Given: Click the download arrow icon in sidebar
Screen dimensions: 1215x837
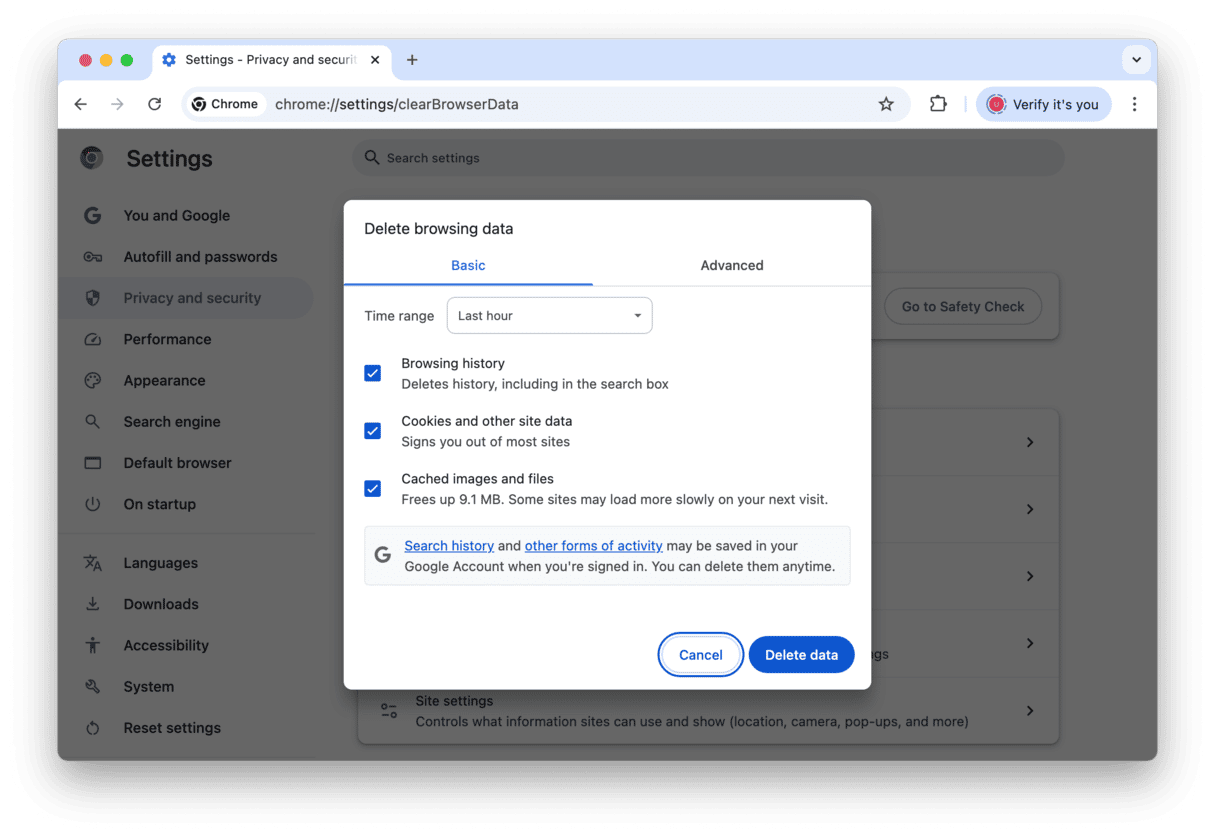Looking at the screenshot, I should (x=92, y=604).
